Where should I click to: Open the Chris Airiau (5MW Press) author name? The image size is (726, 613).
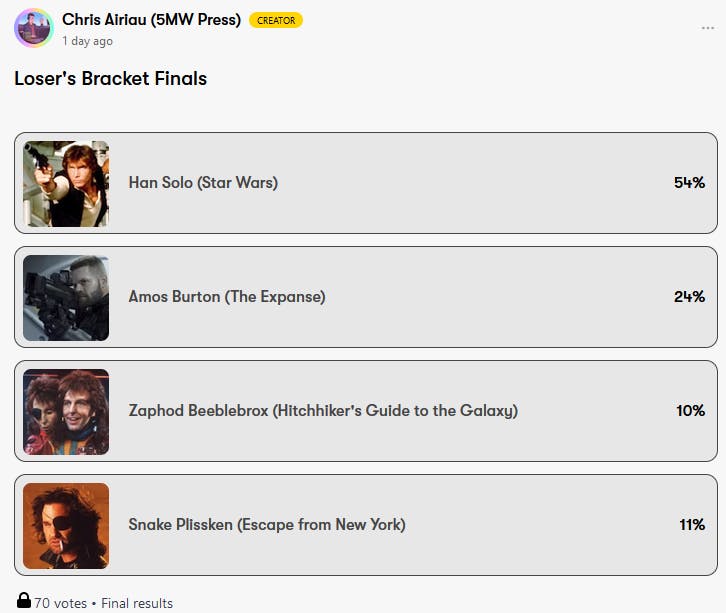pos(151,20)
